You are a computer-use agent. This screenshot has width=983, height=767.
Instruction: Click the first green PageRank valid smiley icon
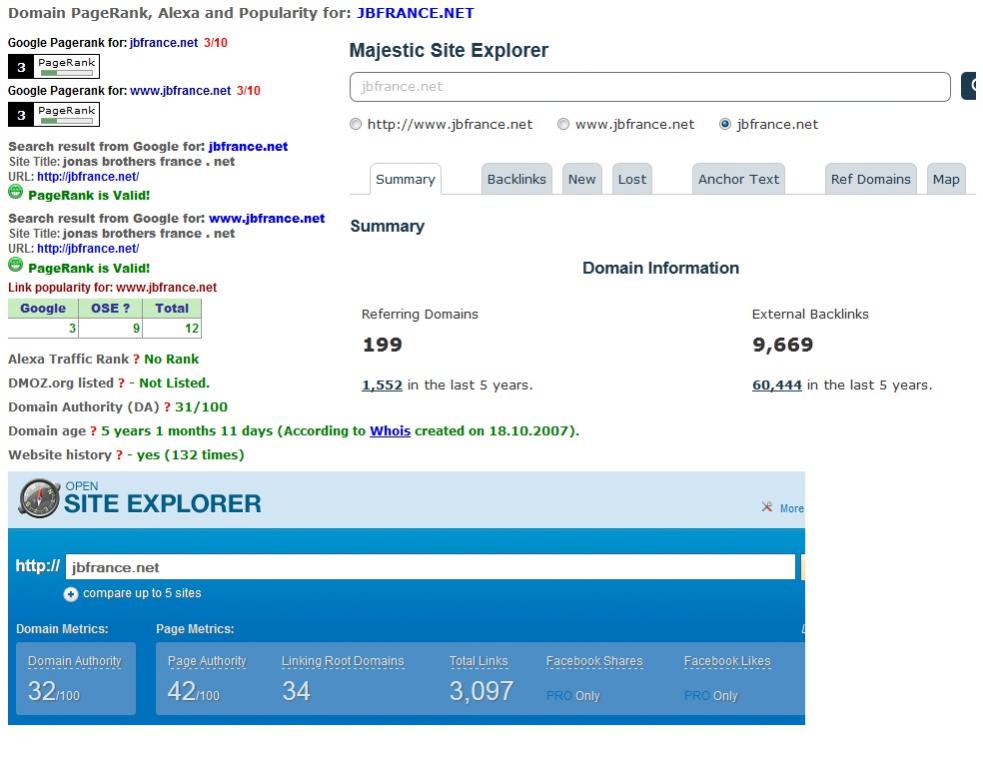[x=16, y=192]
